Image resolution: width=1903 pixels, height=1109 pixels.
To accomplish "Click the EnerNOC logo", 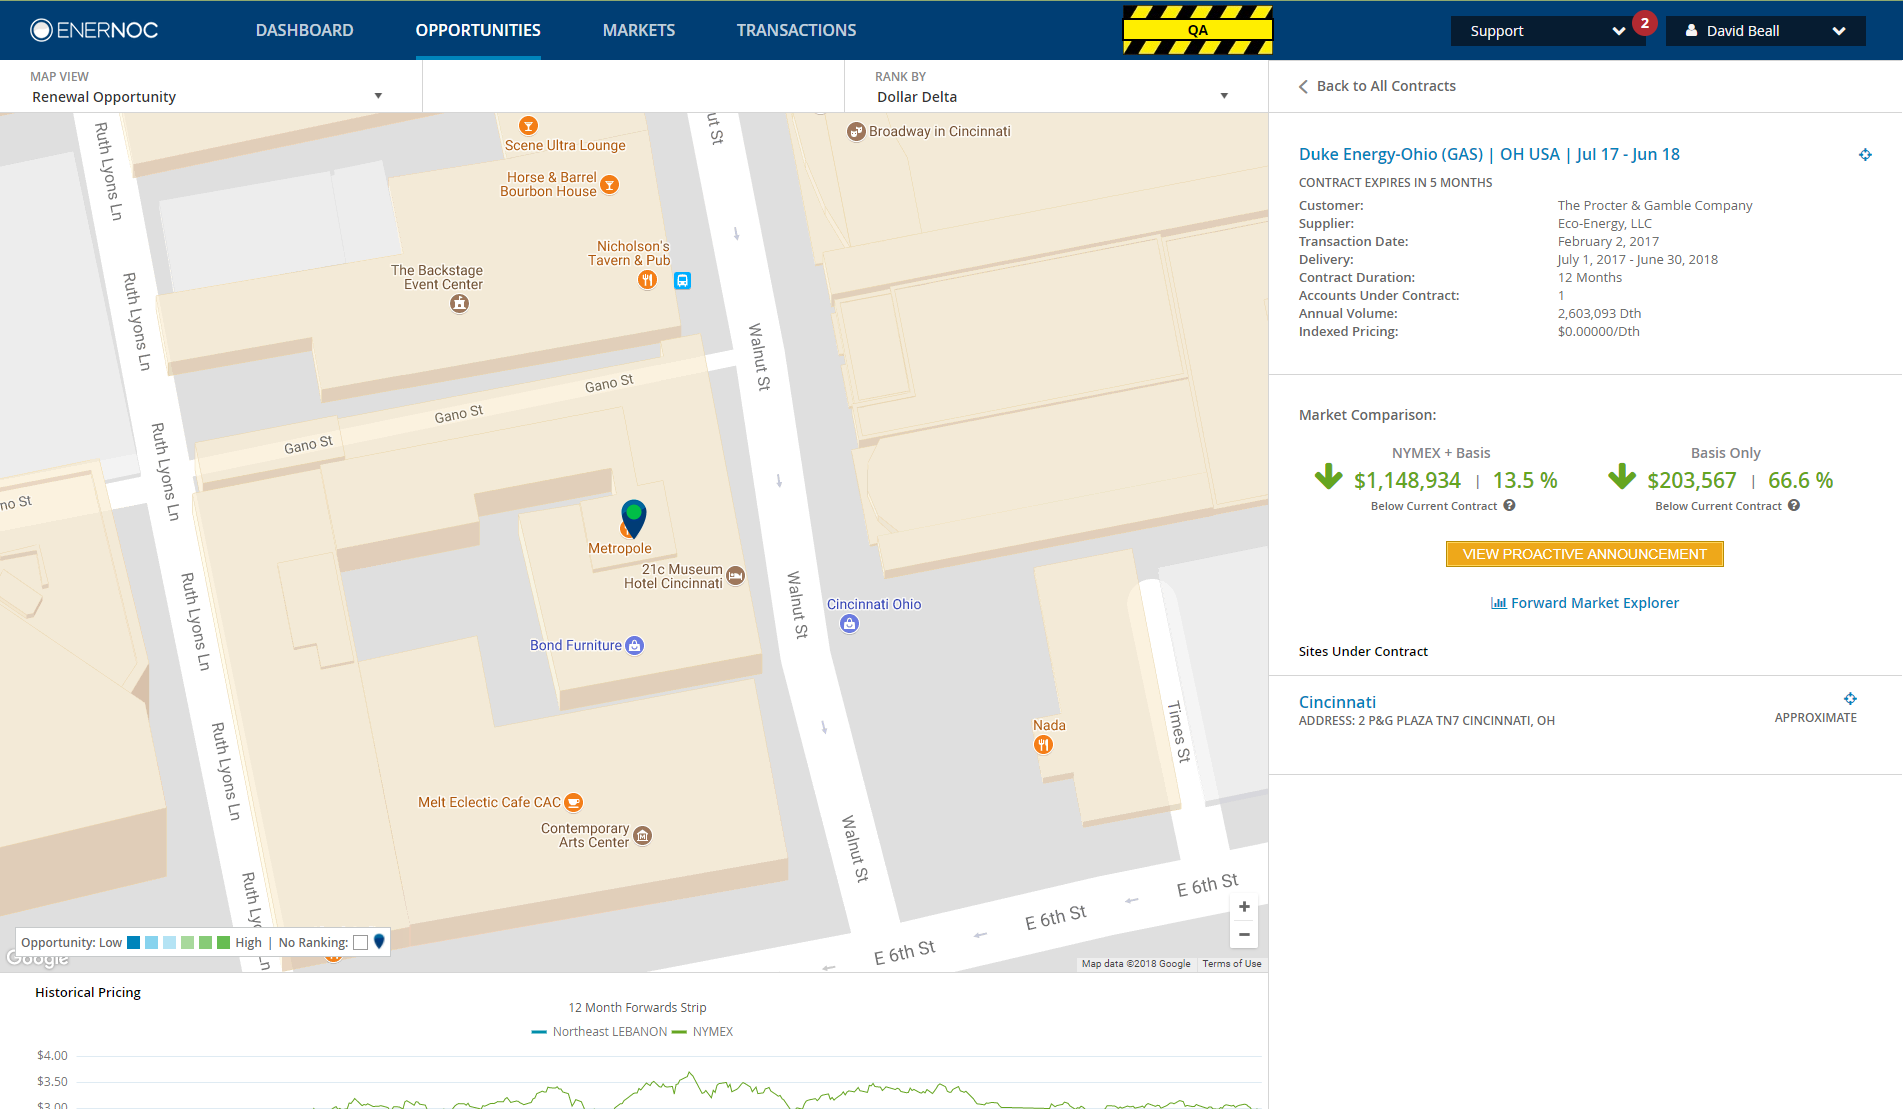I will [x=94, y=30].
